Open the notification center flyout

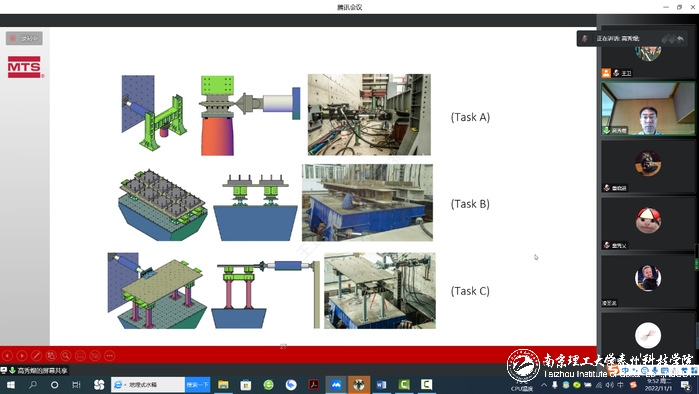point(686,385)
